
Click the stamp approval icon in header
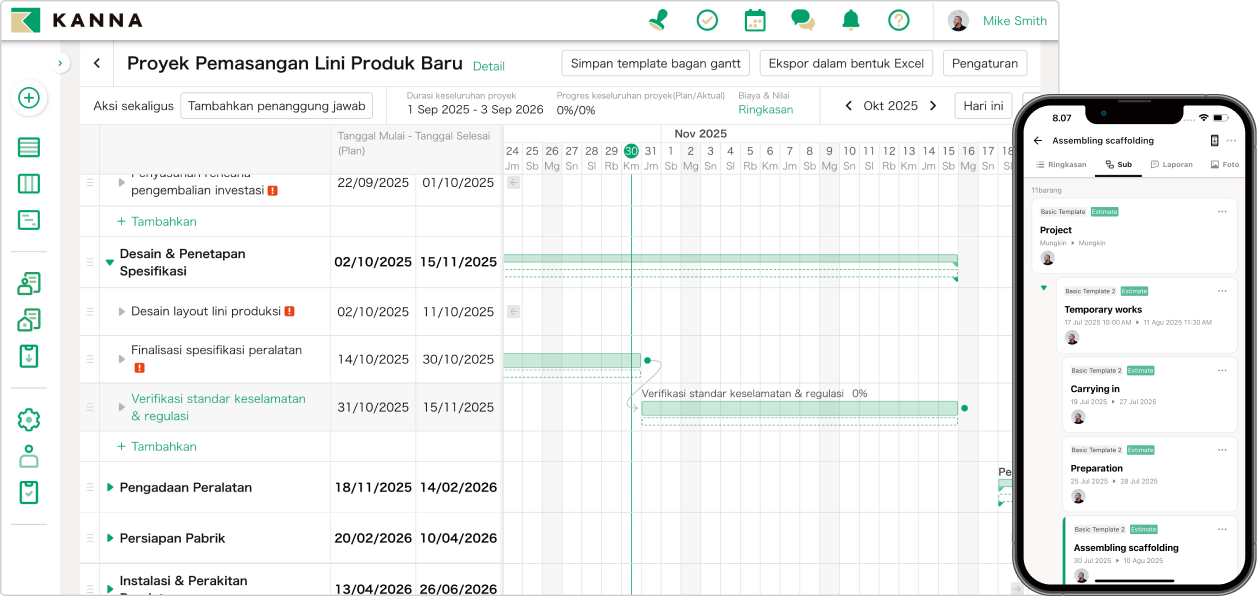(x=658, y=20)
